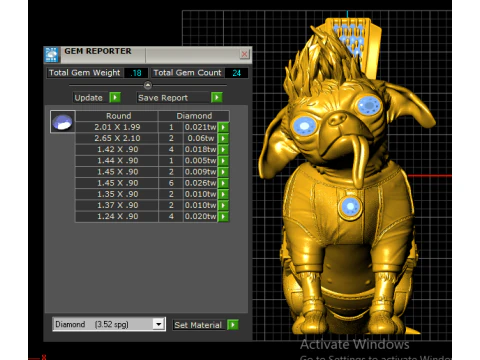Open the Diamond (3.52 spg) material dropdown

tap(159, 324)
